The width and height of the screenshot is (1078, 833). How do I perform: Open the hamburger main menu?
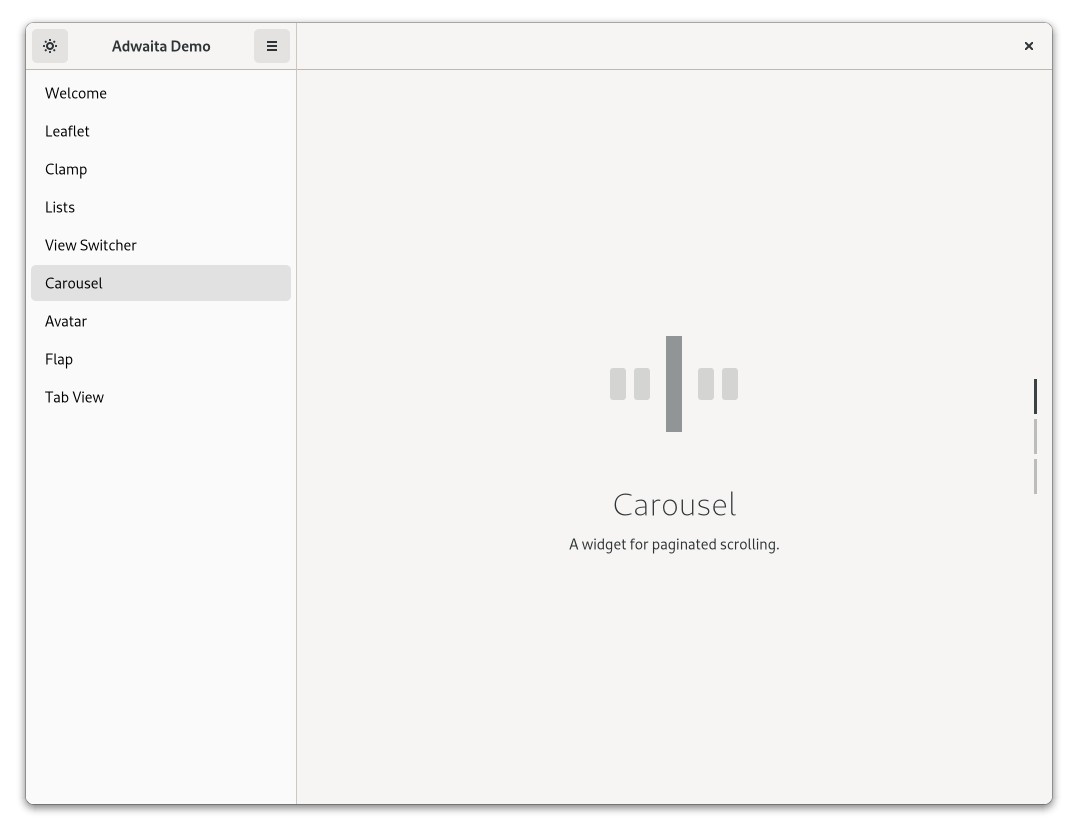[271, 46]
